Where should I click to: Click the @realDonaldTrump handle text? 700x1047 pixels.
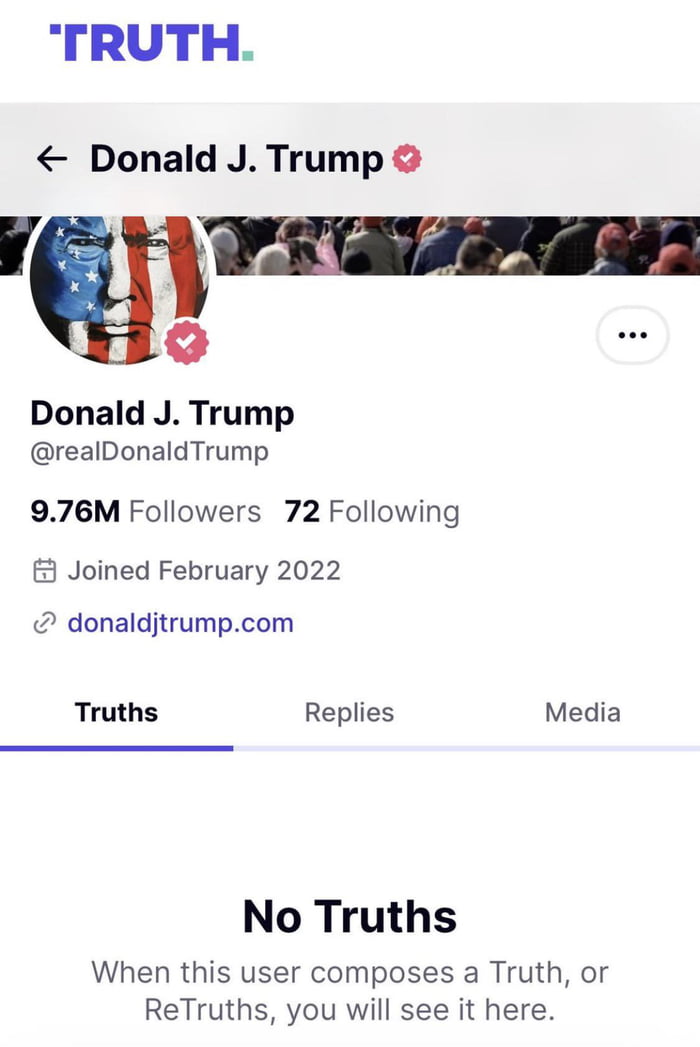tap(149, 452)
